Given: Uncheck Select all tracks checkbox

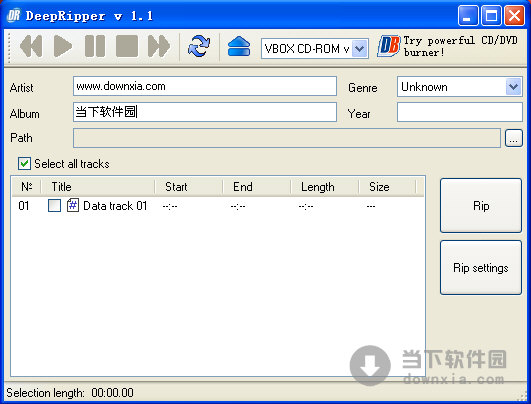Looking at the screenshot, I should (x=24, y=164).
